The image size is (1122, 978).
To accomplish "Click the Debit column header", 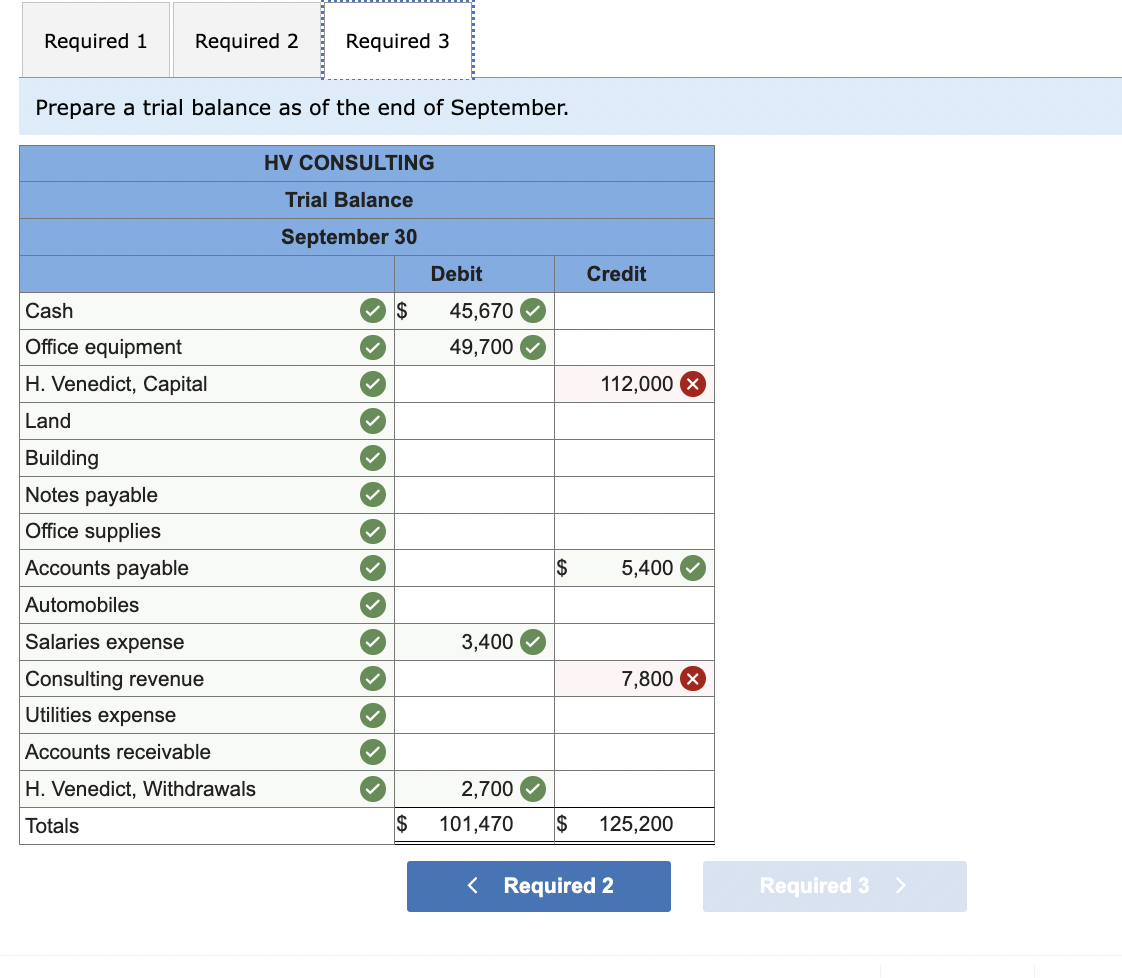I will point(457,274).
